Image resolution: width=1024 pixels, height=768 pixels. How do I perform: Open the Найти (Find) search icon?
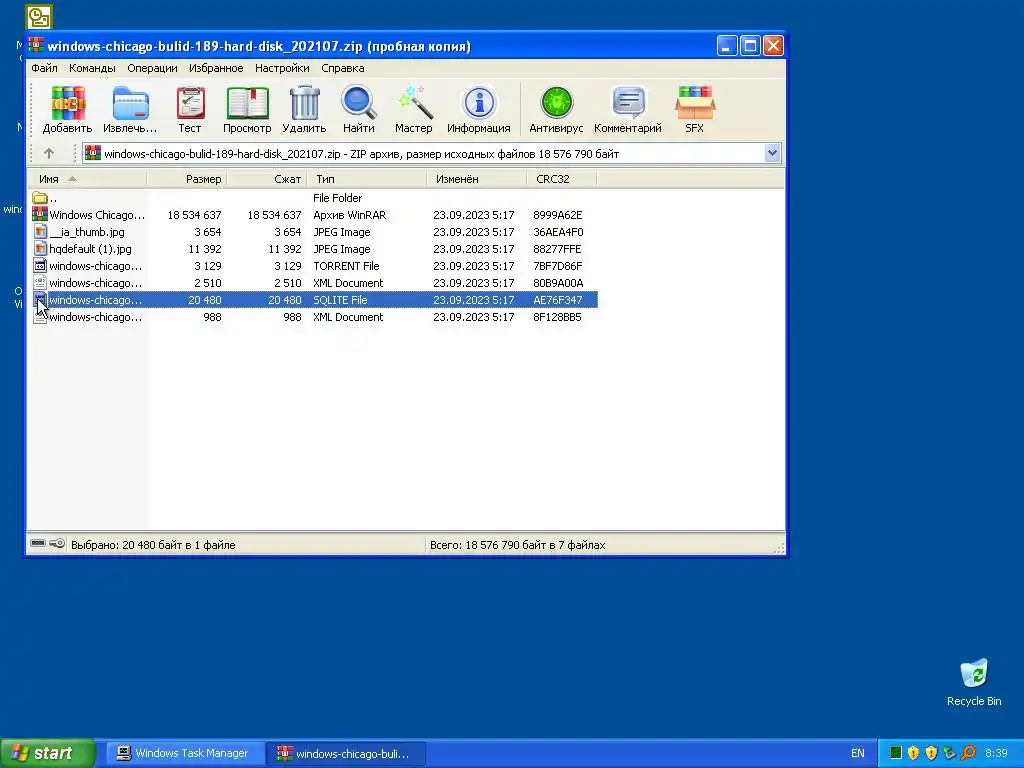[x=359, y=103]
